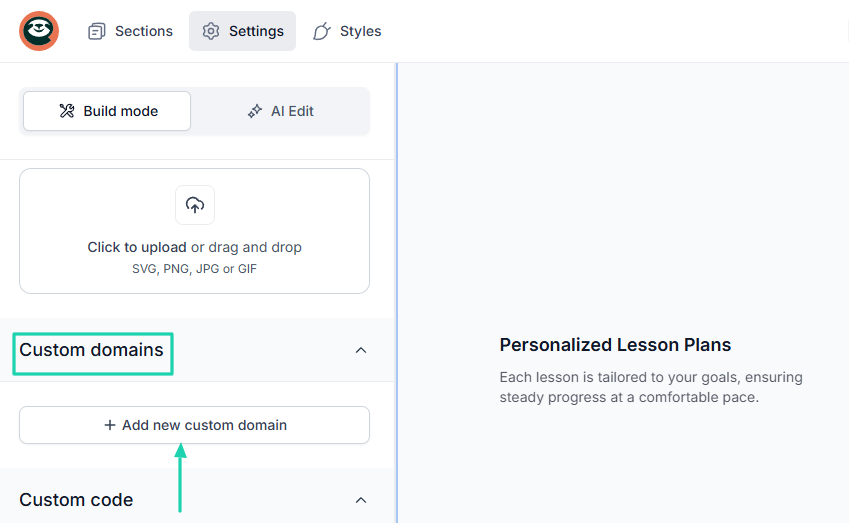849x523 pixels.
Task: Click the "Click to upload" link text
Action: pyautogui.click(x=137, y=247)
